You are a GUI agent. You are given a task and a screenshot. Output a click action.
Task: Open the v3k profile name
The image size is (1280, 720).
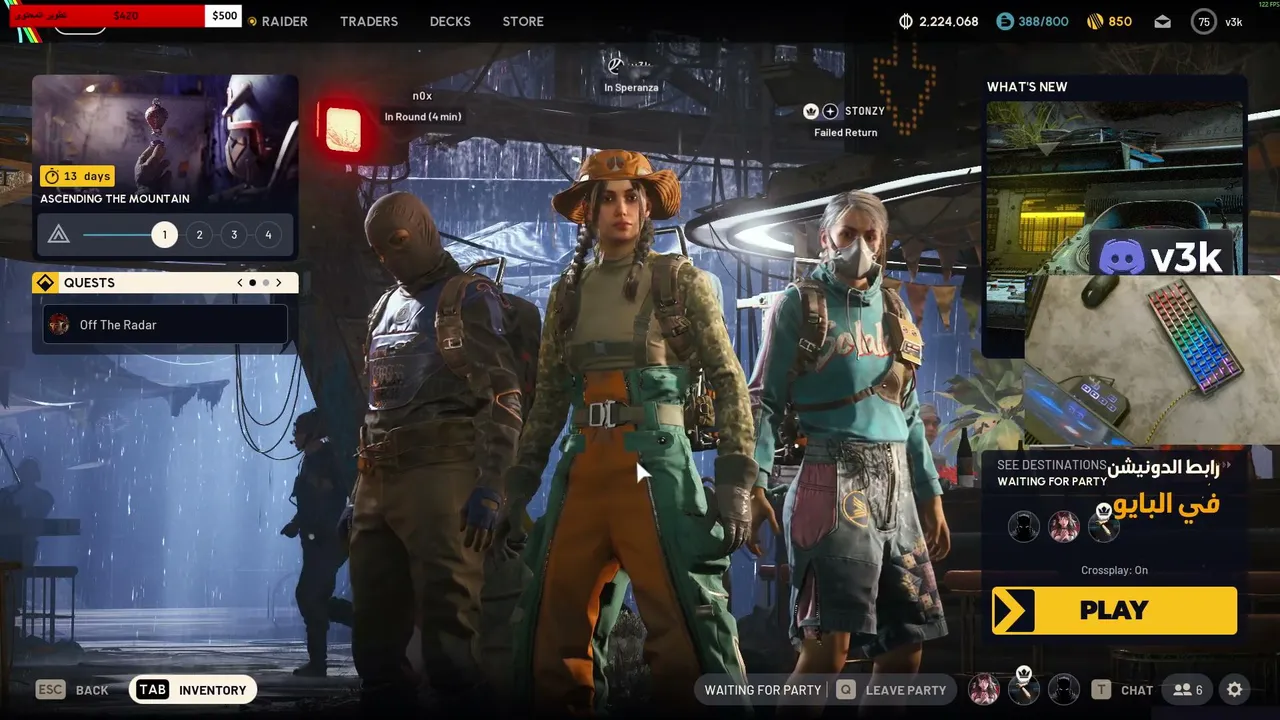pyautogui.click(x=1234, y=22)
